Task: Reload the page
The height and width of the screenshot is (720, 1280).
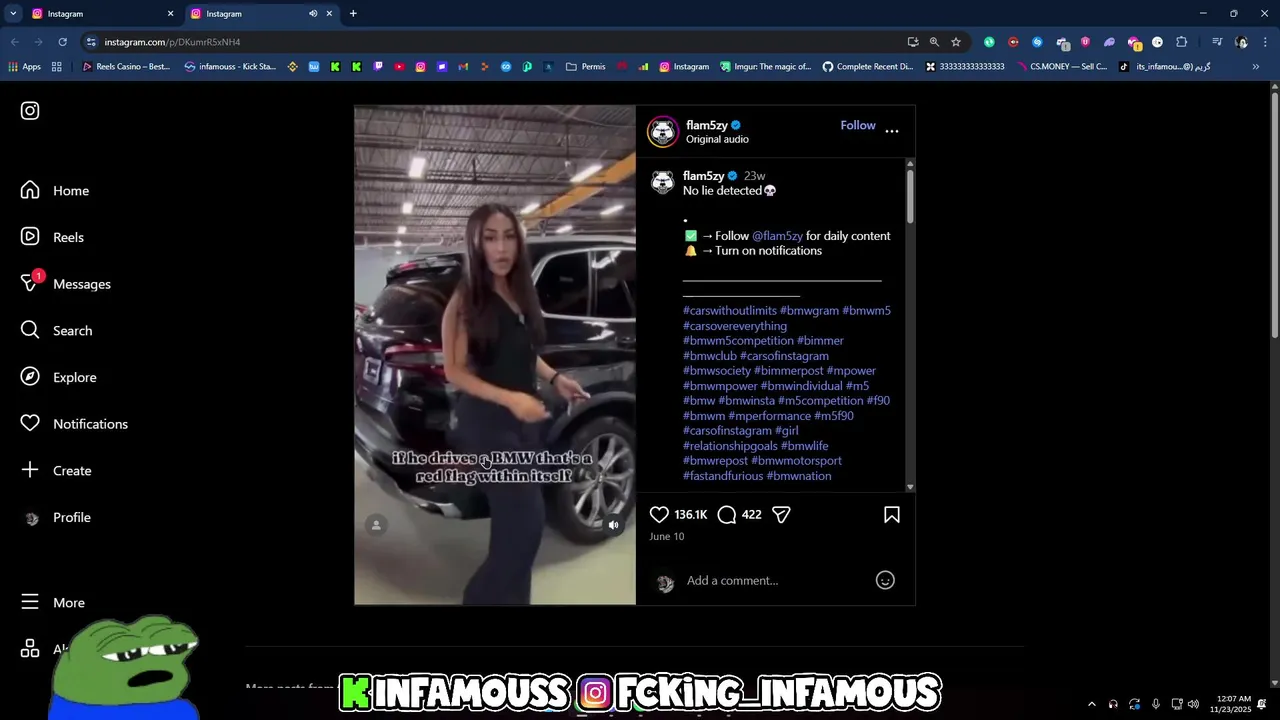Action: tap(62, 42)
